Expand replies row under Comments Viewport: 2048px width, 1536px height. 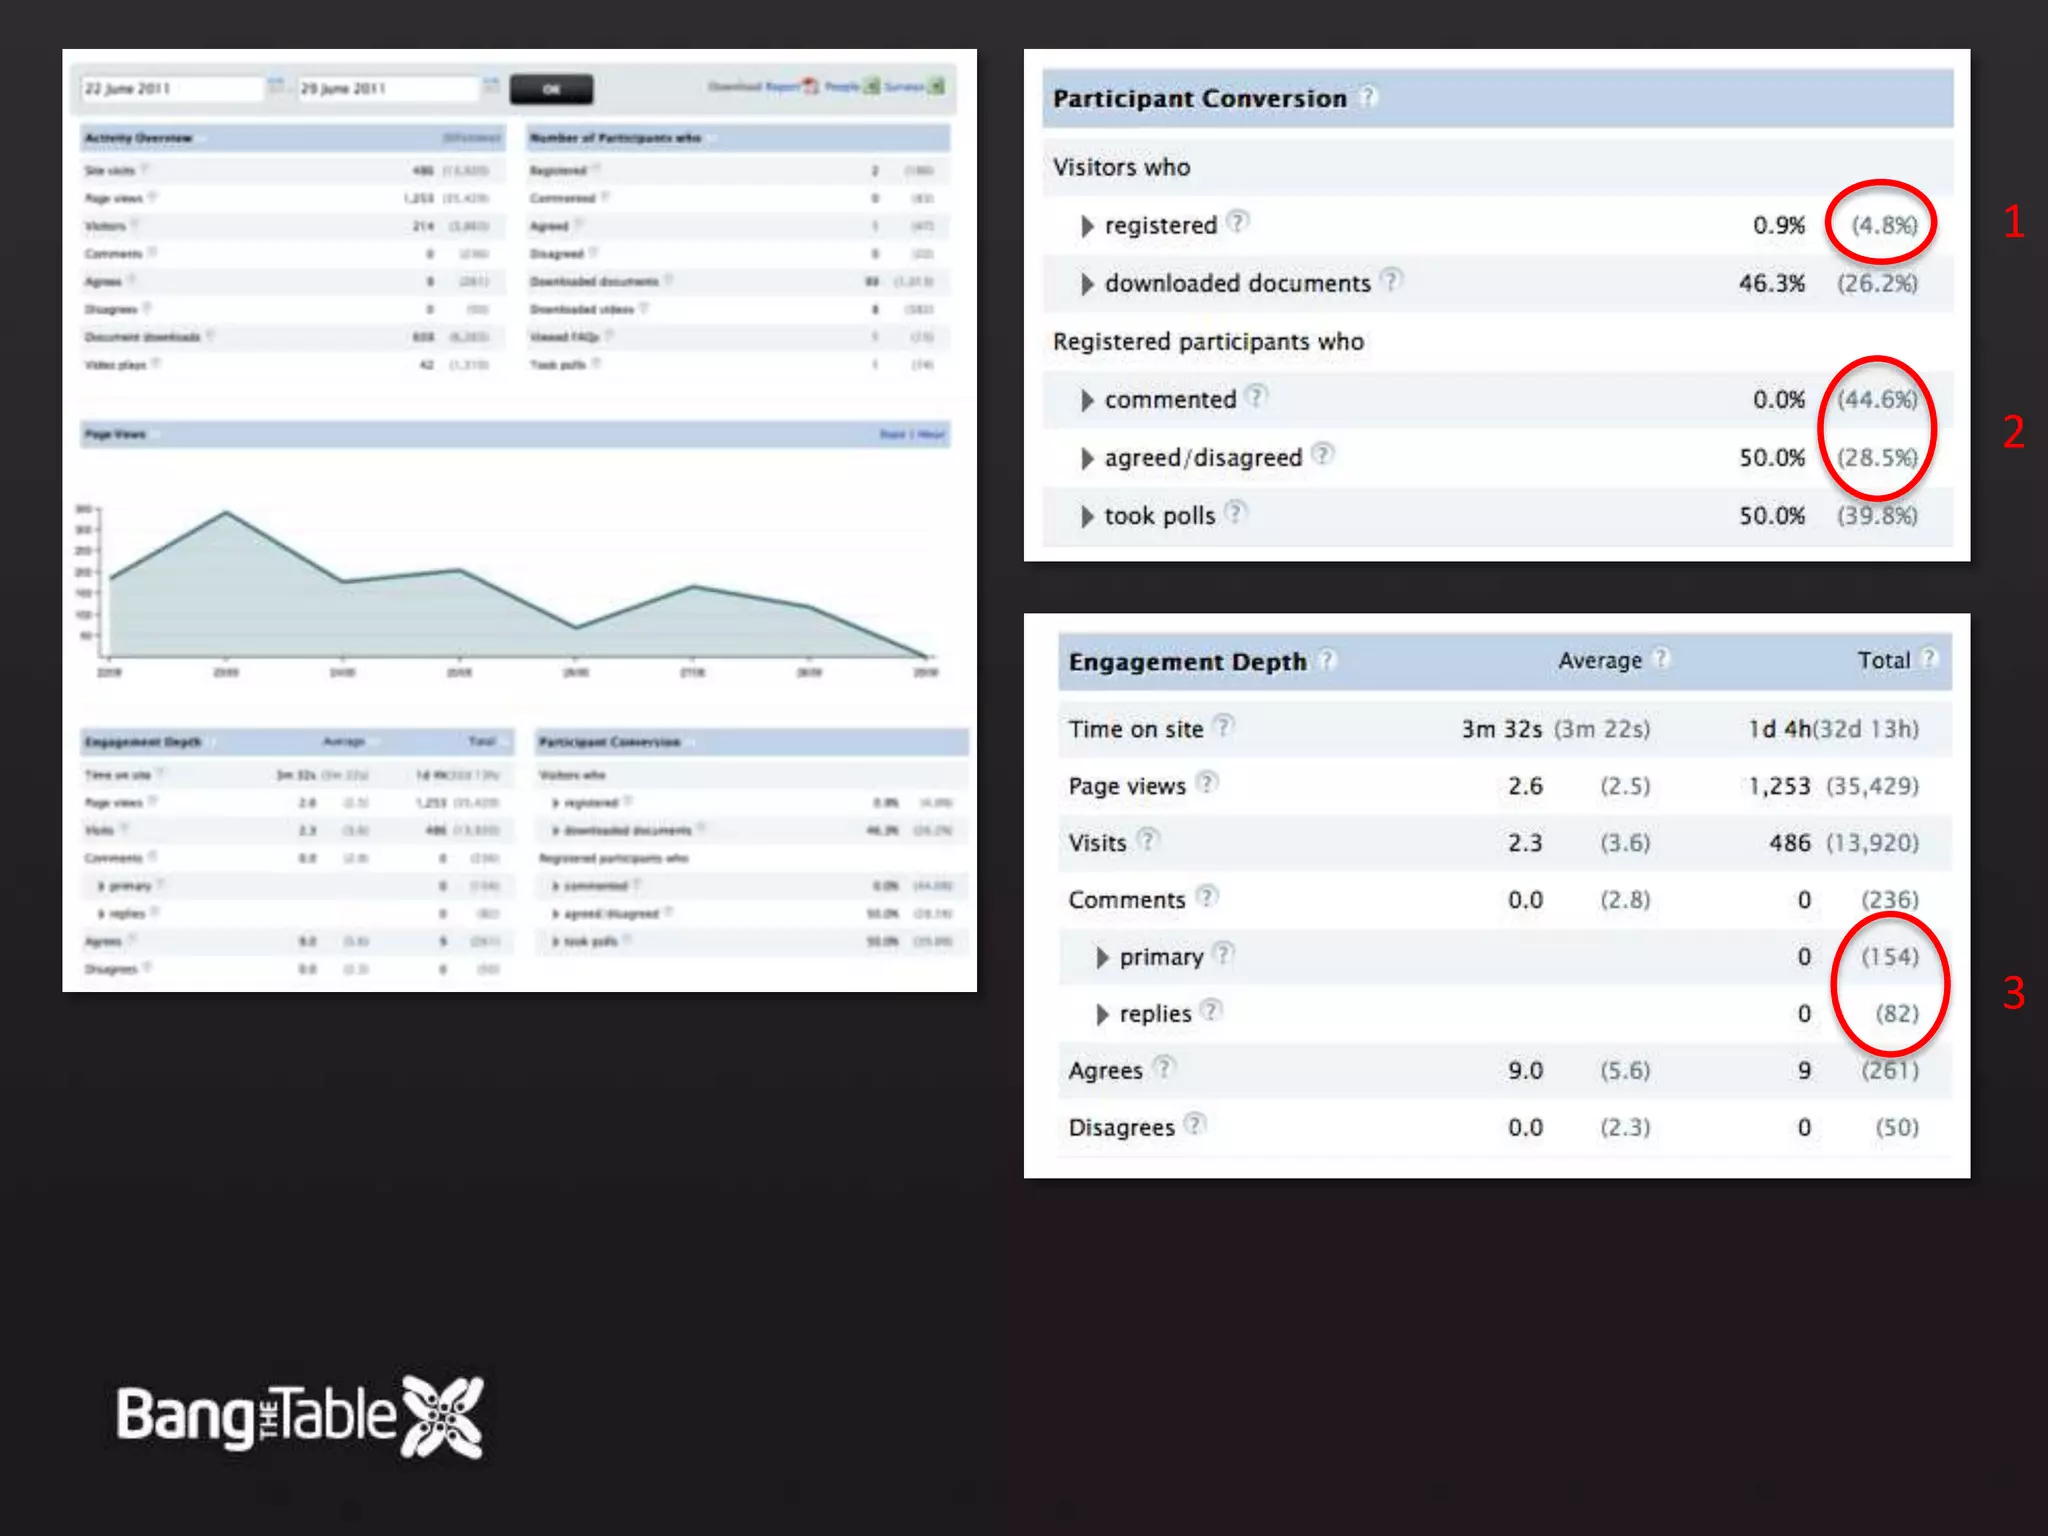click(x=1102, y=1014)
